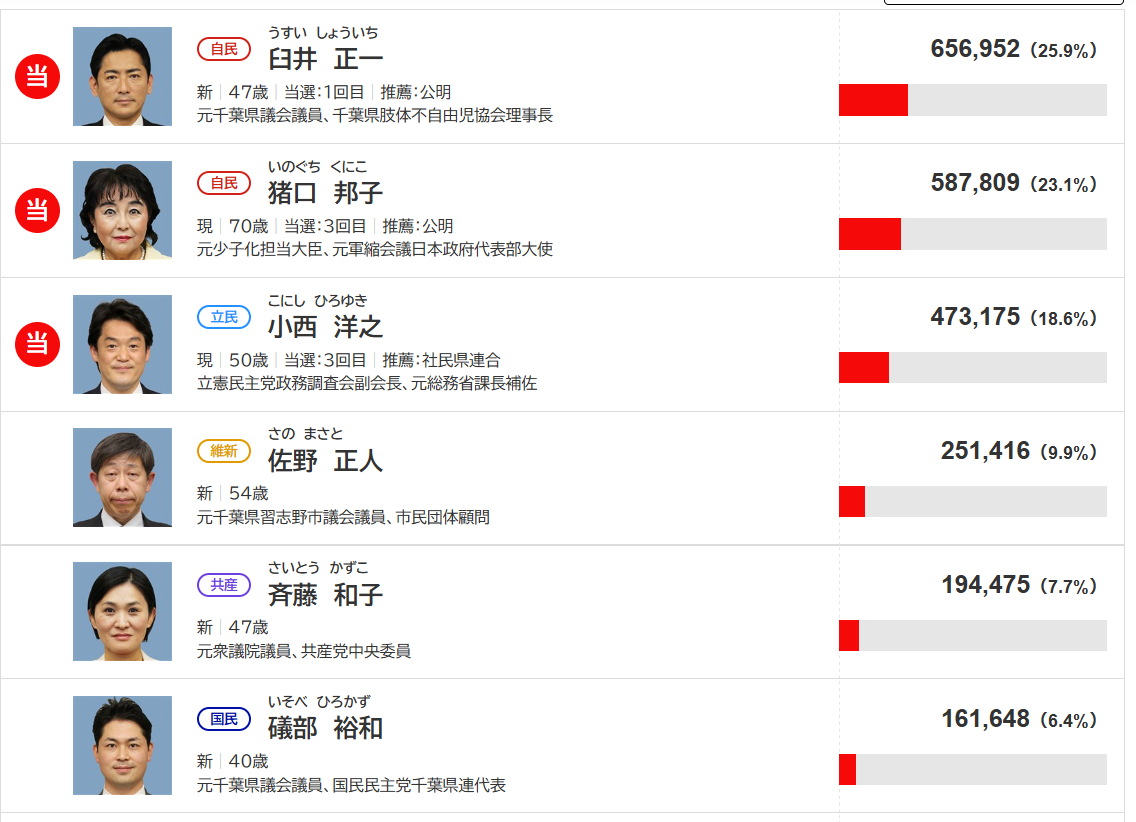Click the vote bar for 251,416 votes

point(972,501)
